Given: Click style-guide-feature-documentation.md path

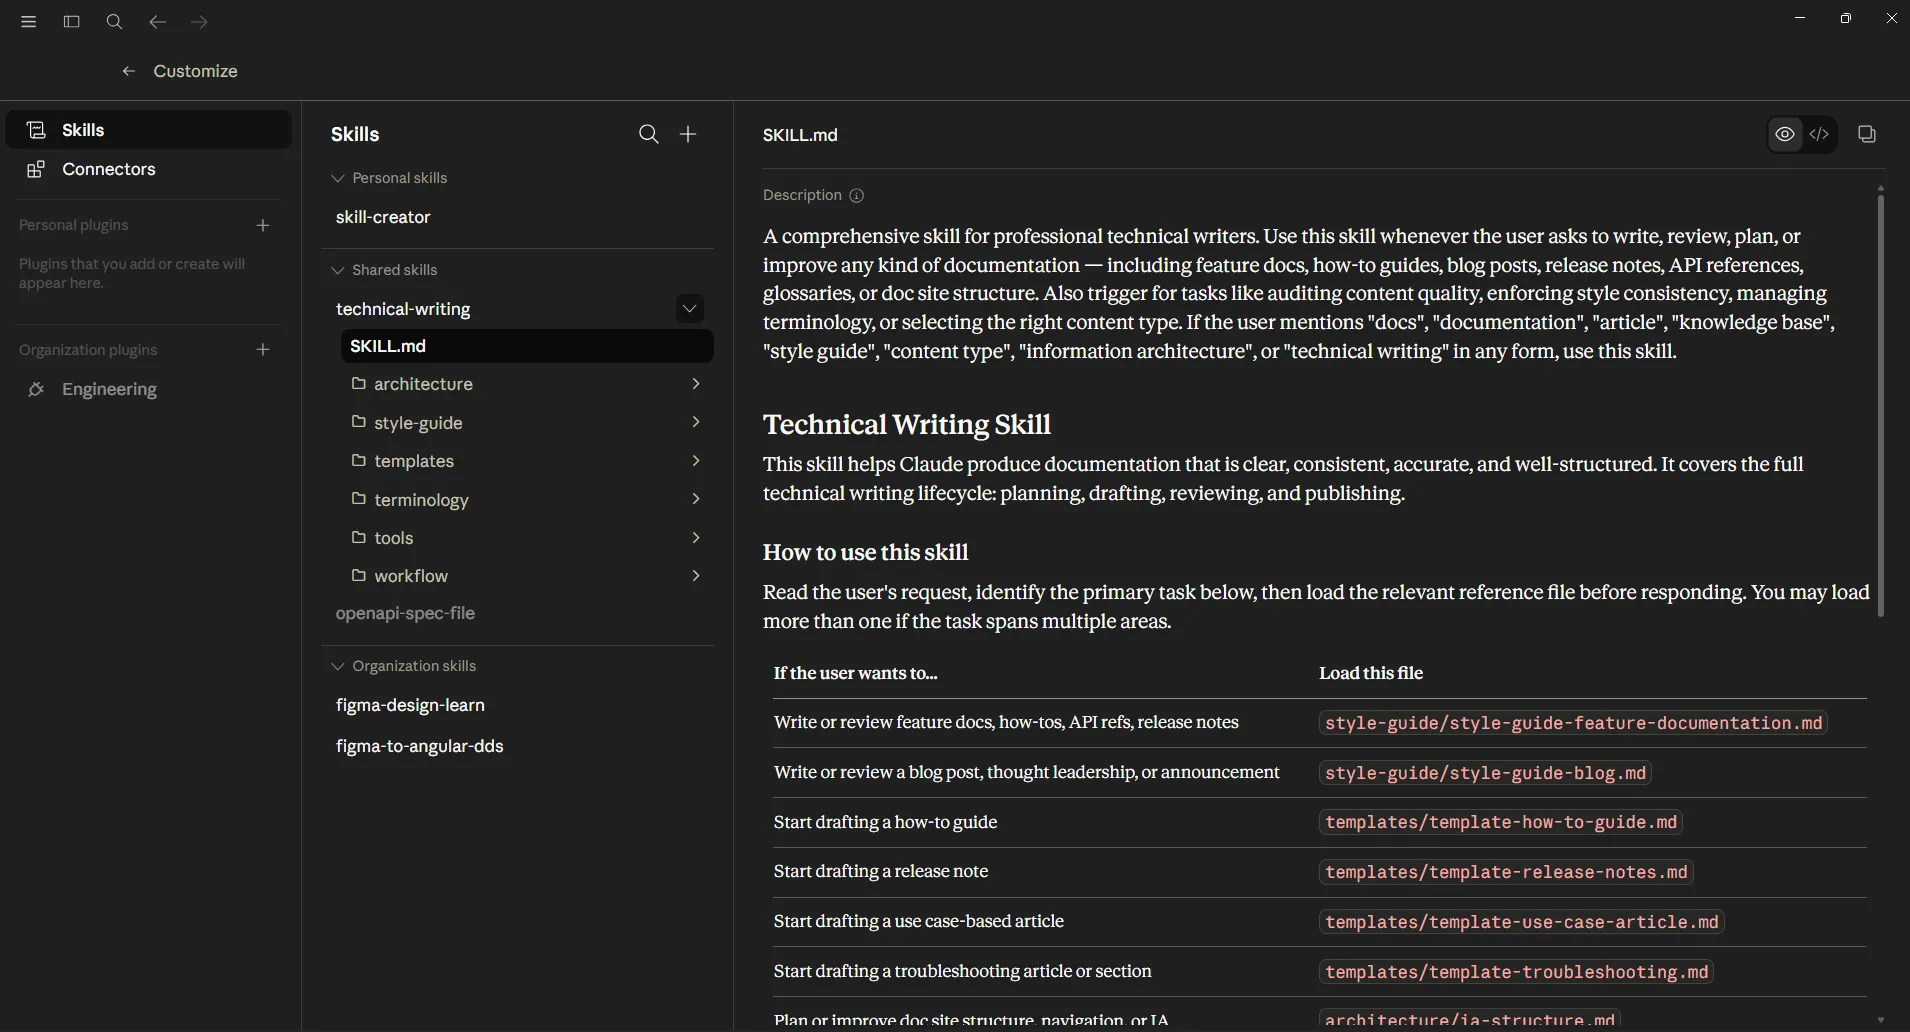Looking at the screenshot, I should coord(1573,723).
